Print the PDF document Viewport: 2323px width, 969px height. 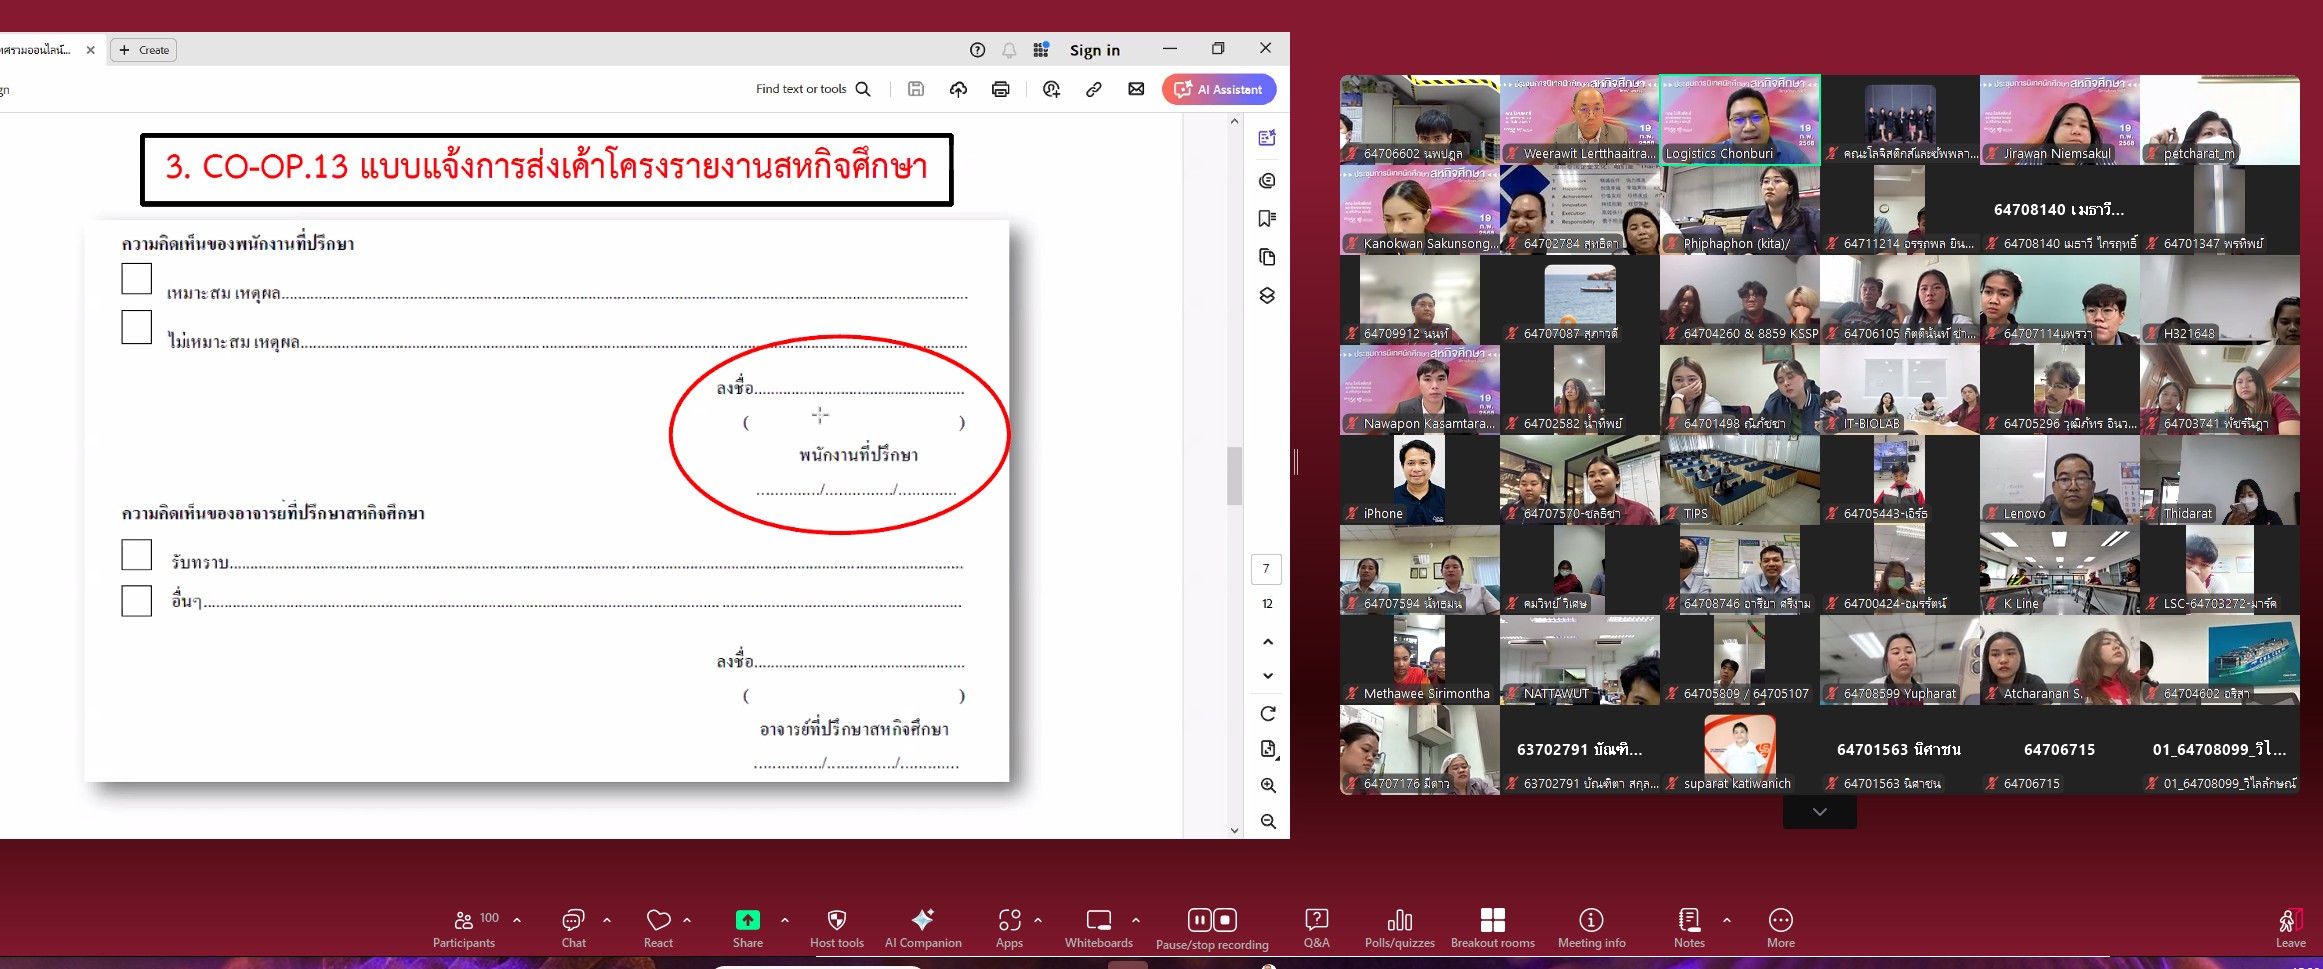pos(1001,89)
